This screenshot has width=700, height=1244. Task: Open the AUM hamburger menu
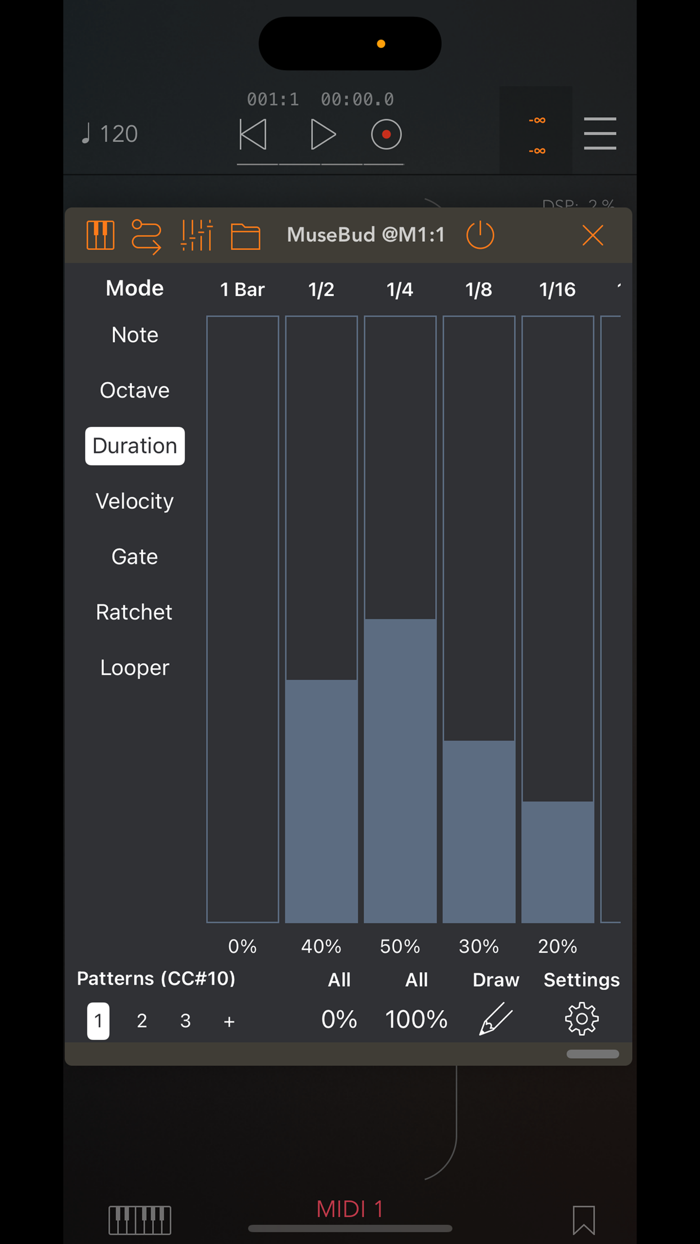599,133
